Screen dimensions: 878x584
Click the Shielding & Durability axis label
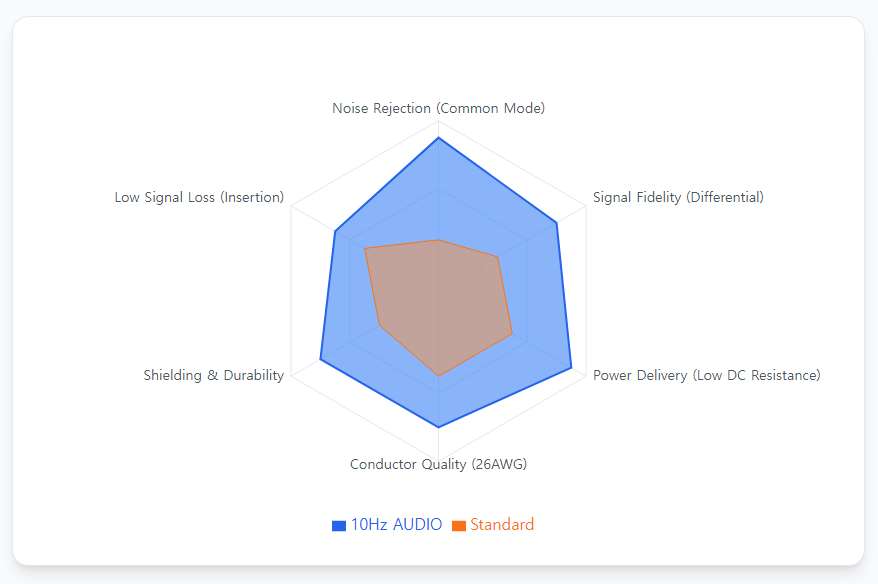[x=213, y=376]
